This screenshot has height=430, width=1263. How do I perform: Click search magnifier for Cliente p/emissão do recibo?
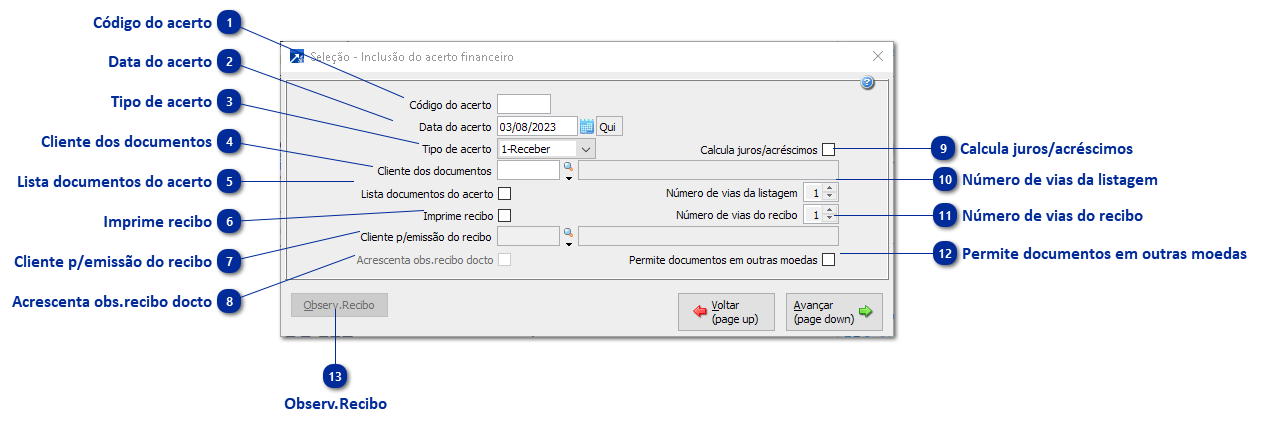[568, 232]
